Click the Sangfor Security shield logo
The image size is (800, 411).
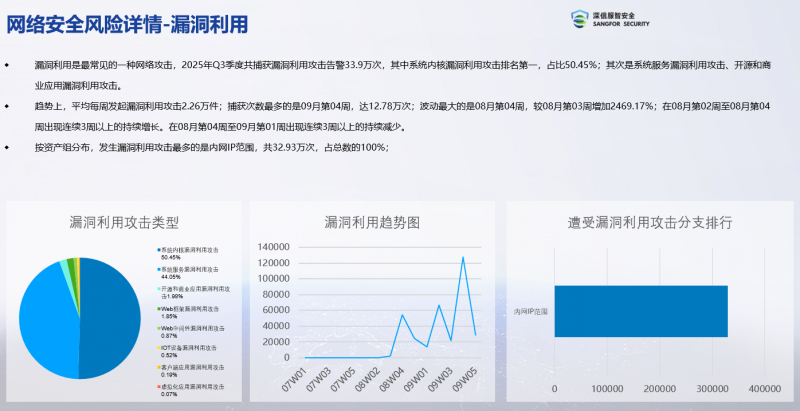point(579,19)
